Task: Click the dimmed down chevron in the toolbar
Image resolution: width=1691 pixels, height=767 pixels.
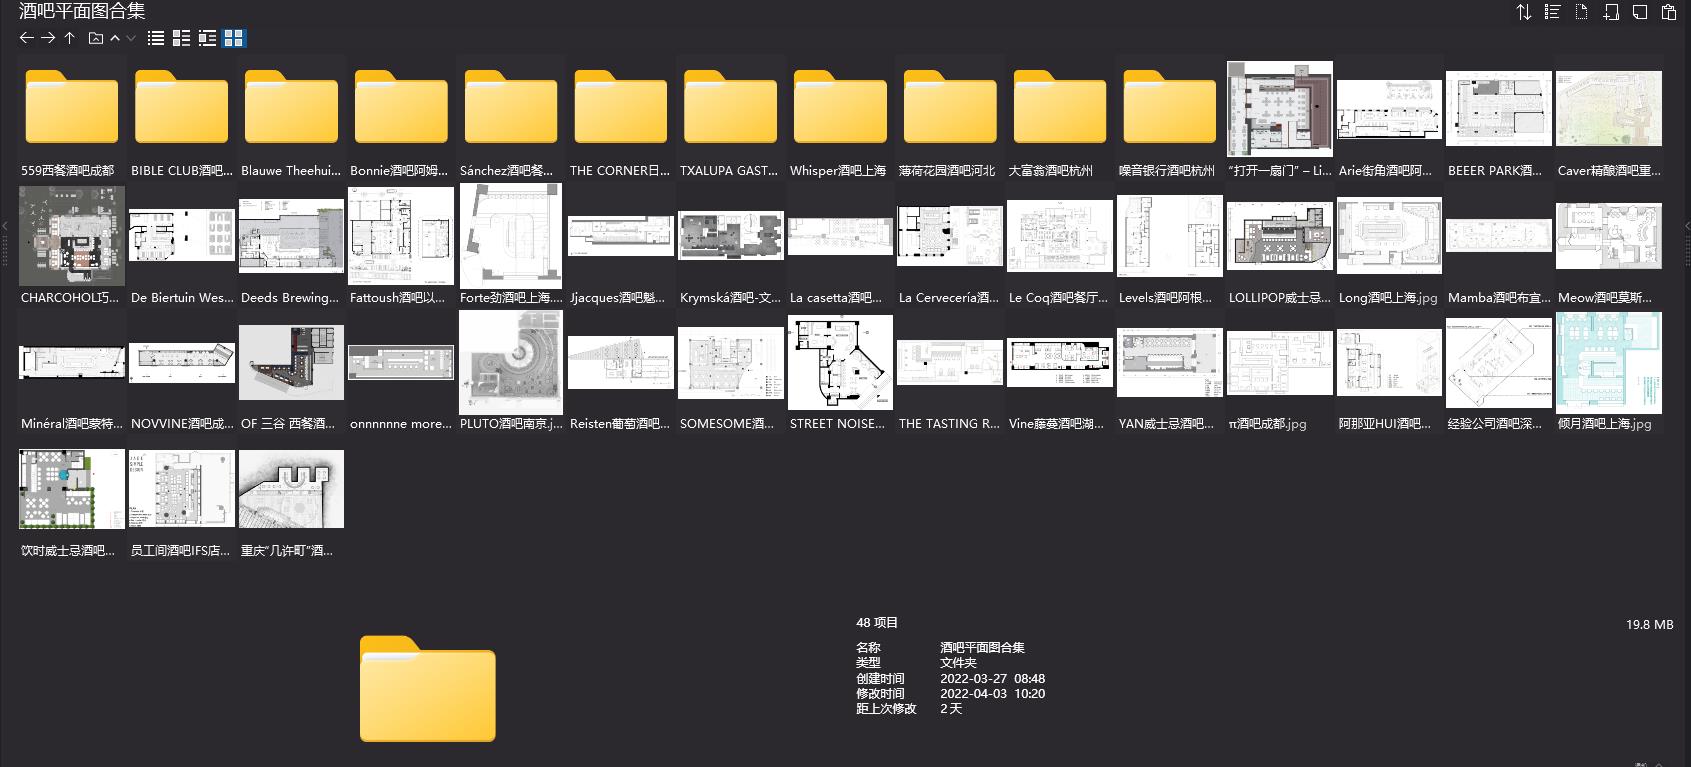Action: pyautogui.click(x=131, y=38)
